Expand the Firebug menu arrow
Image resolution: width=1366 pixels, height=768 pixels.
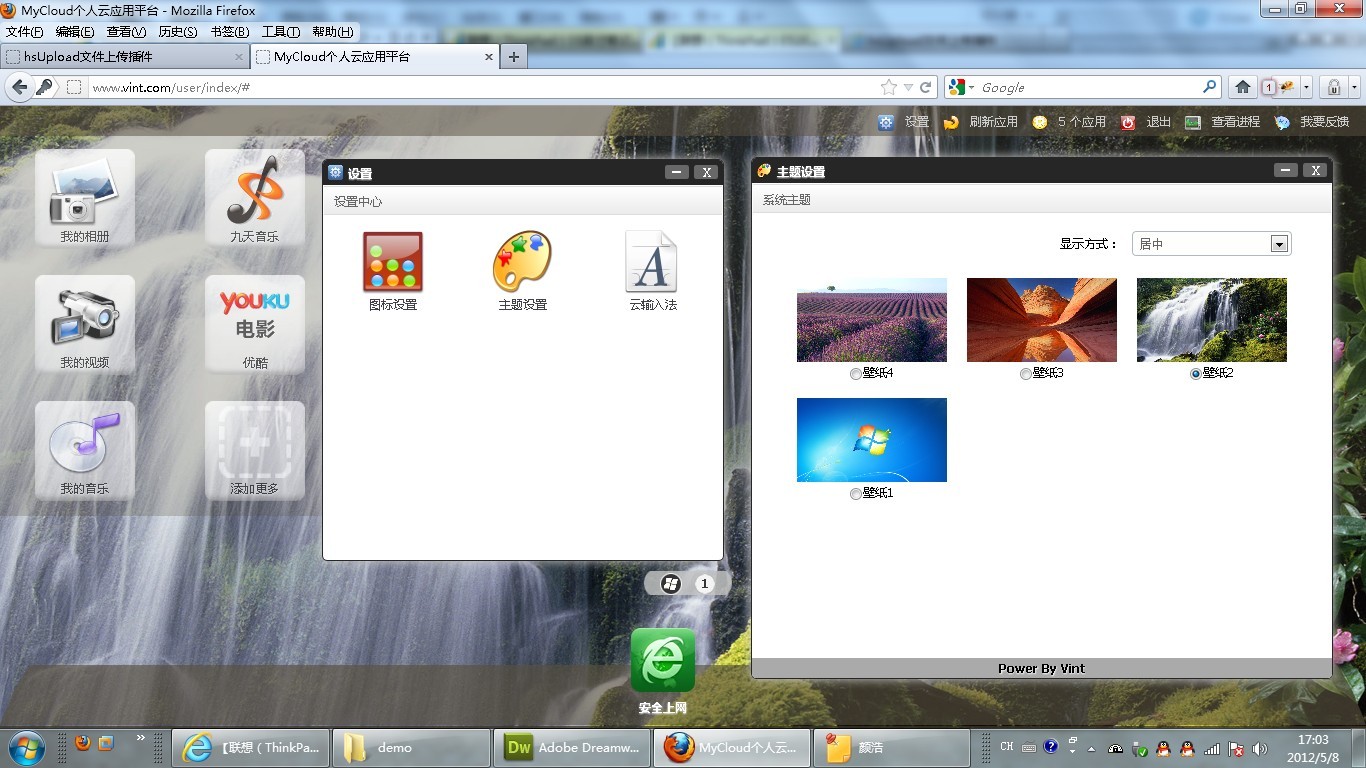1306,87
